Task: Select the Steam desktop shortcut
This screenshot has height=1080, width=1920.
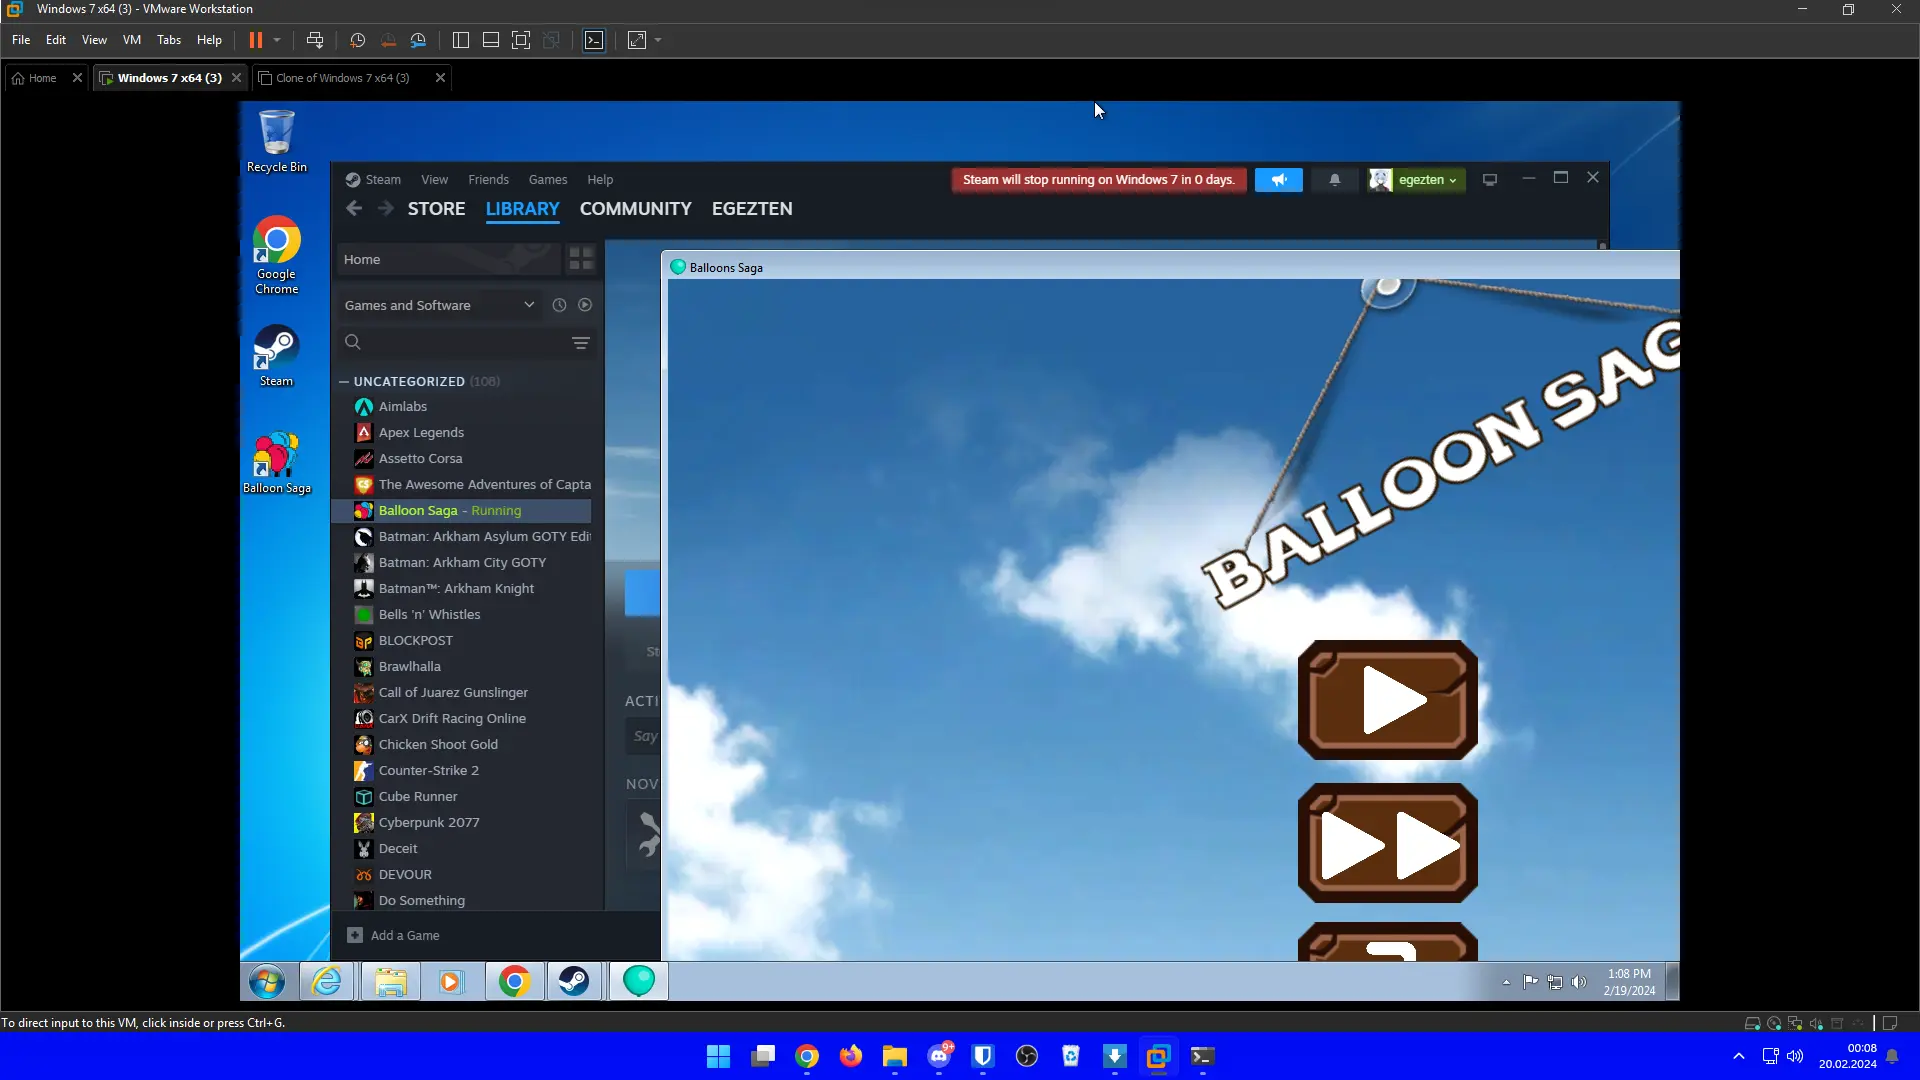Action: coord(277,356)
